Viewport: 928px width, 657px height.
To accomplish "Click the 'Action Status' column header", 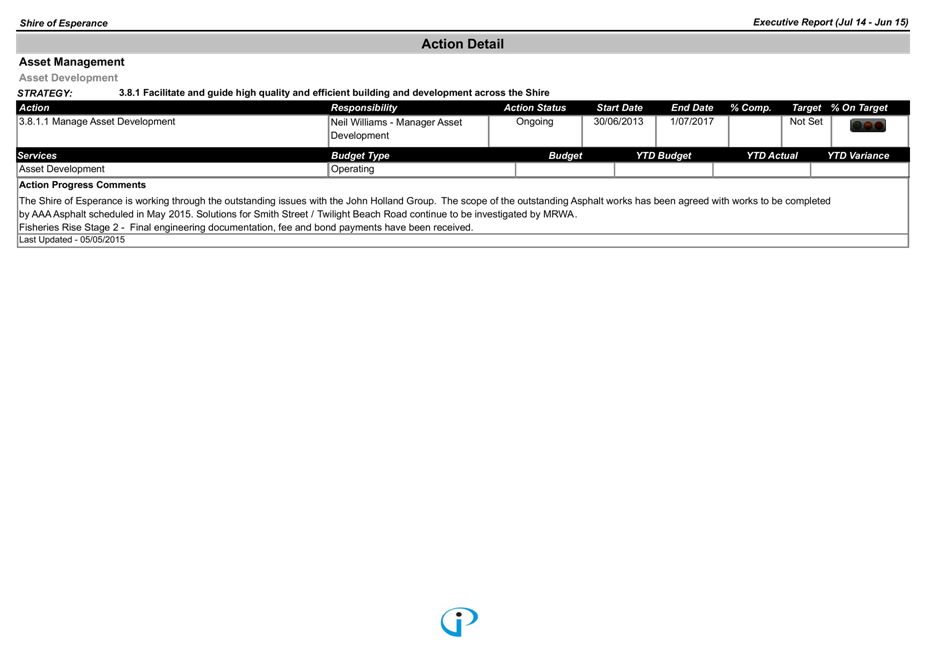I will (534, 108).
